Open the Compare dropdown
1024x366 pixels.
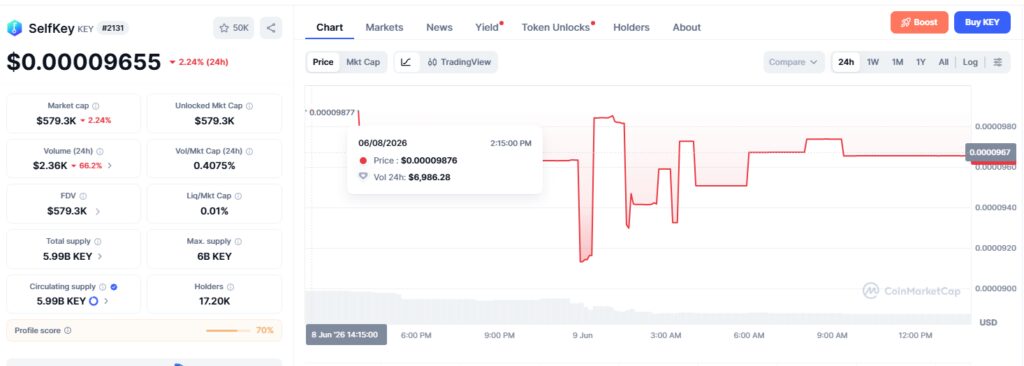click(x=793, y=62)
